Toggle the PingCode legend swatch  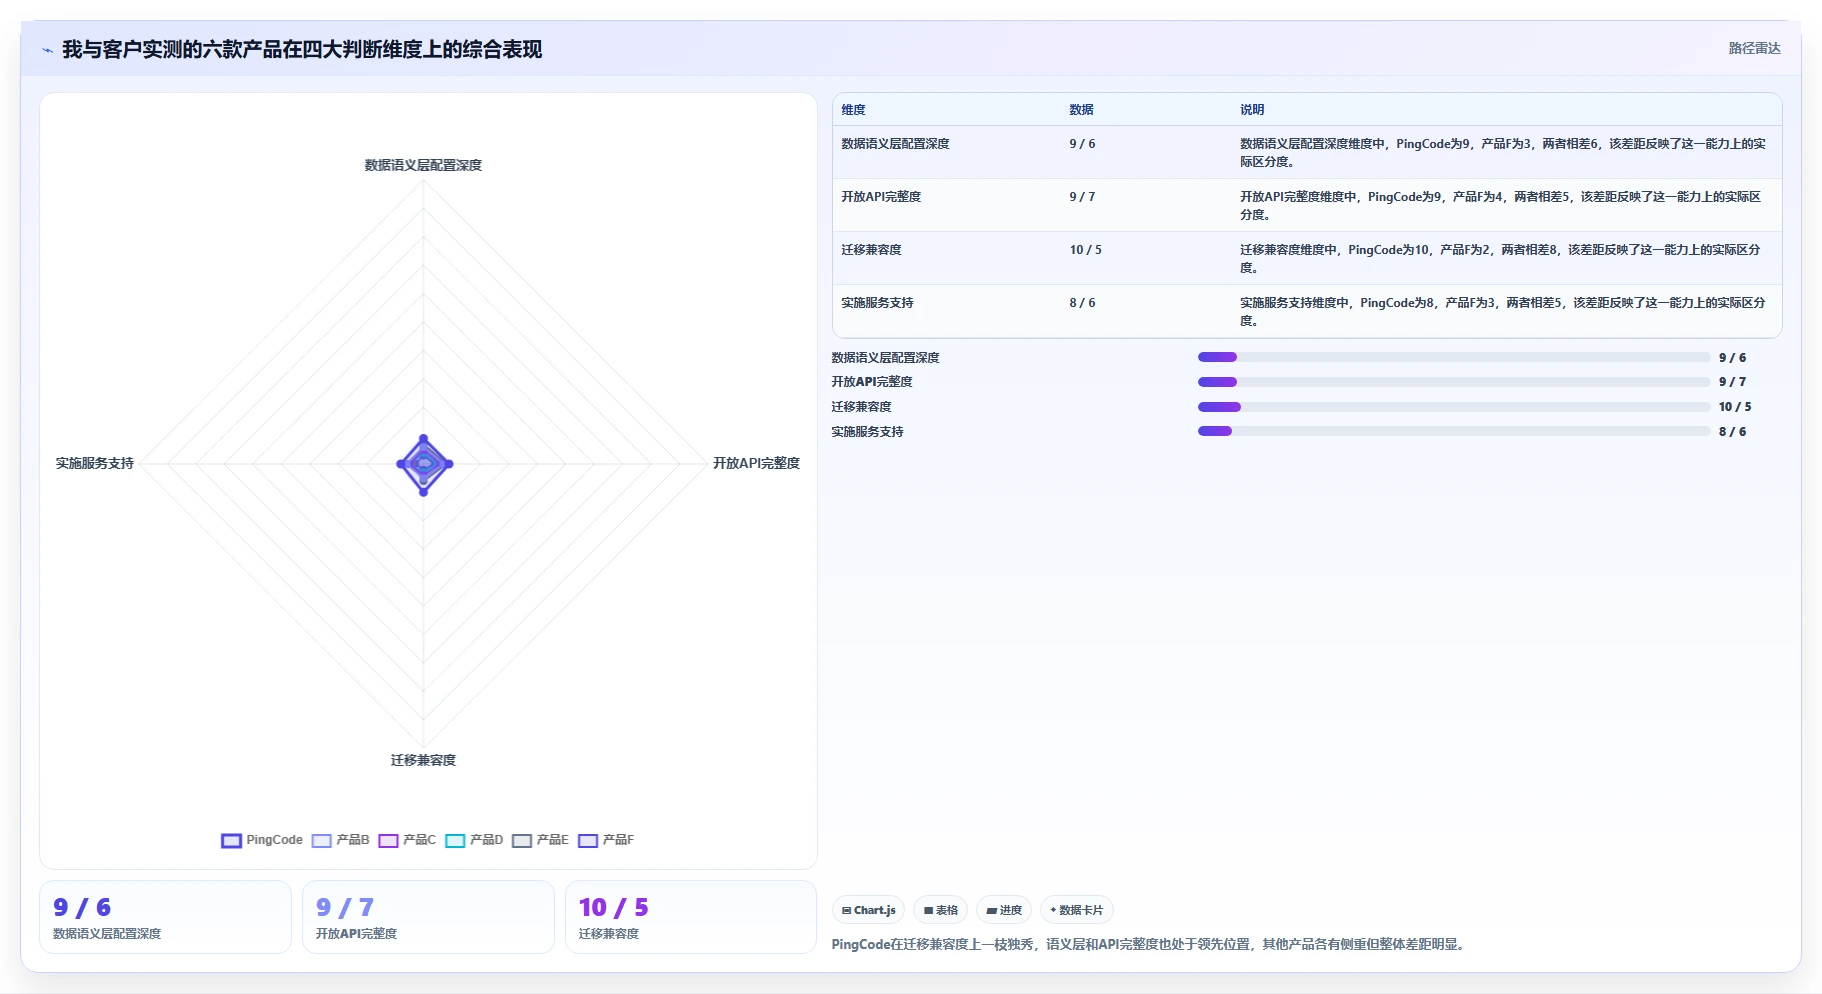click(231, 841)
